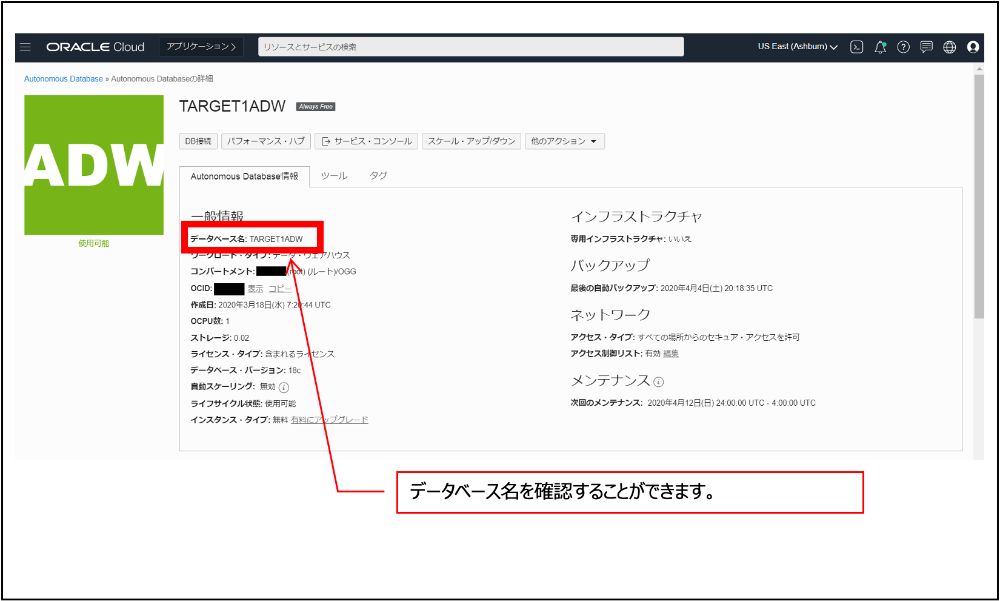Image resolution: width=1000 pixels, height=601 pixels.
Task: Click the 次回のメンテナンス schedule text
Action: tap(693, 403)
